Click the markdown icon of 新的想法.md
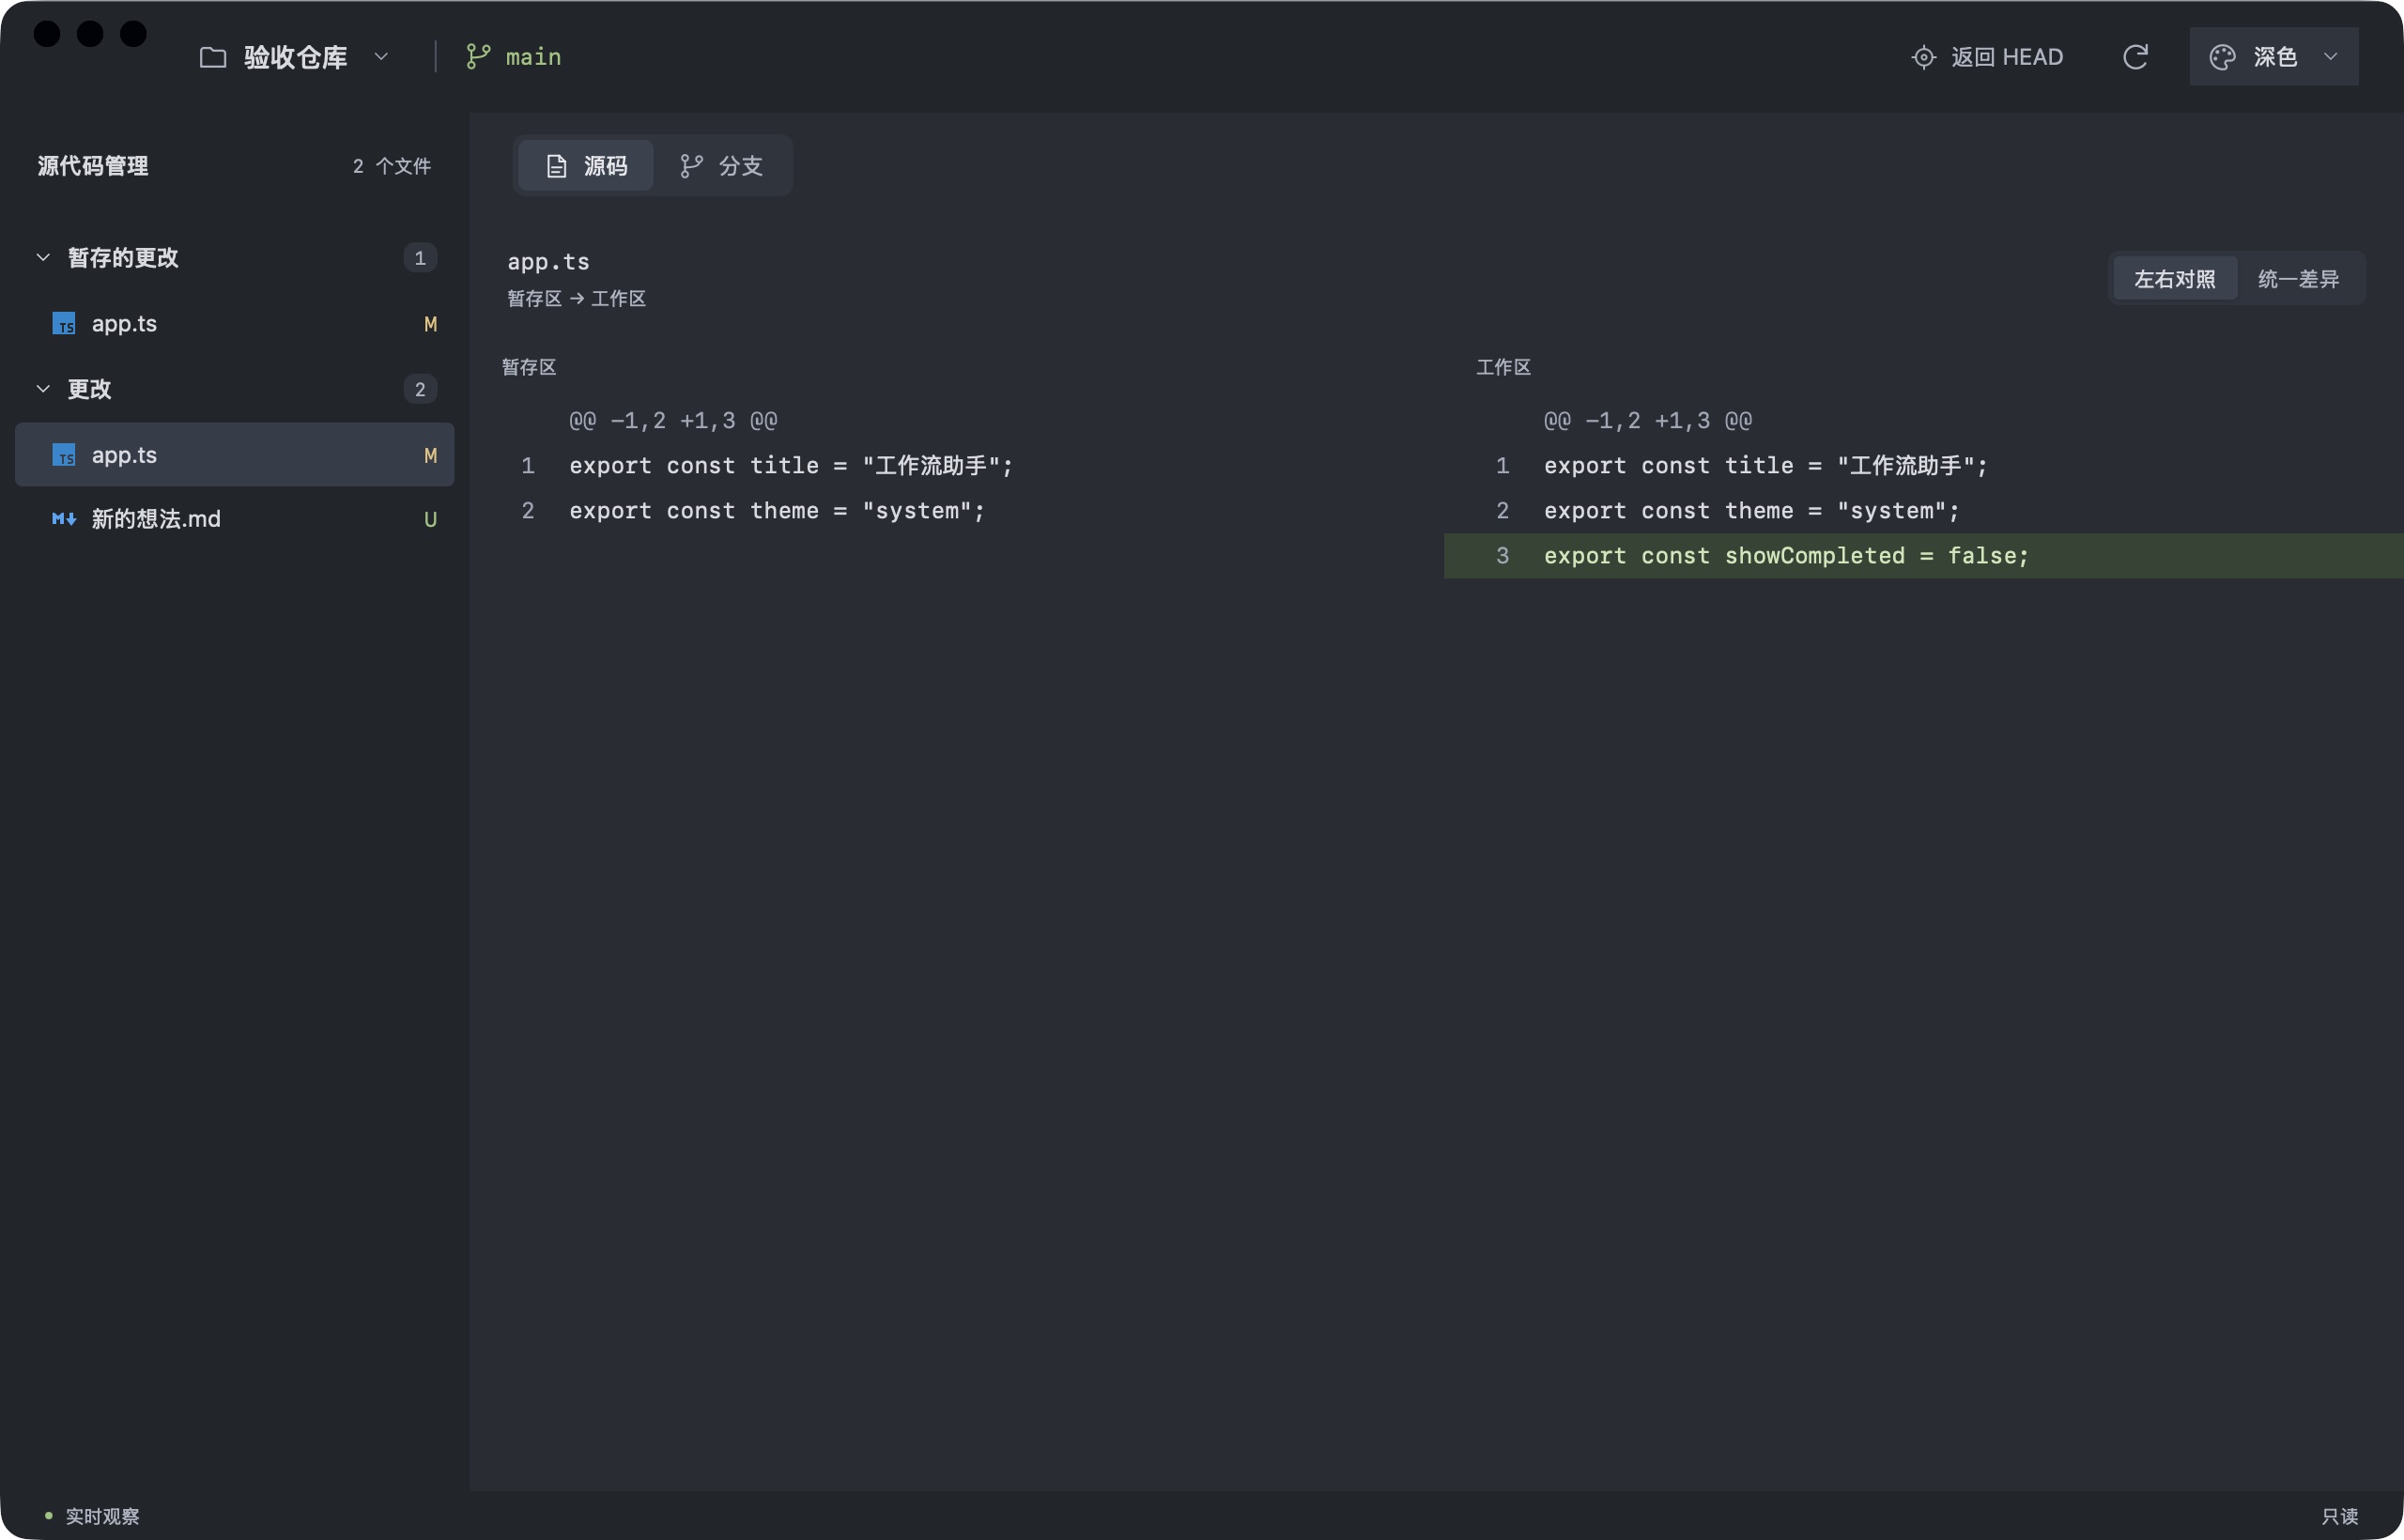Screen dimensions: 2404x1540 click(64, 519)
